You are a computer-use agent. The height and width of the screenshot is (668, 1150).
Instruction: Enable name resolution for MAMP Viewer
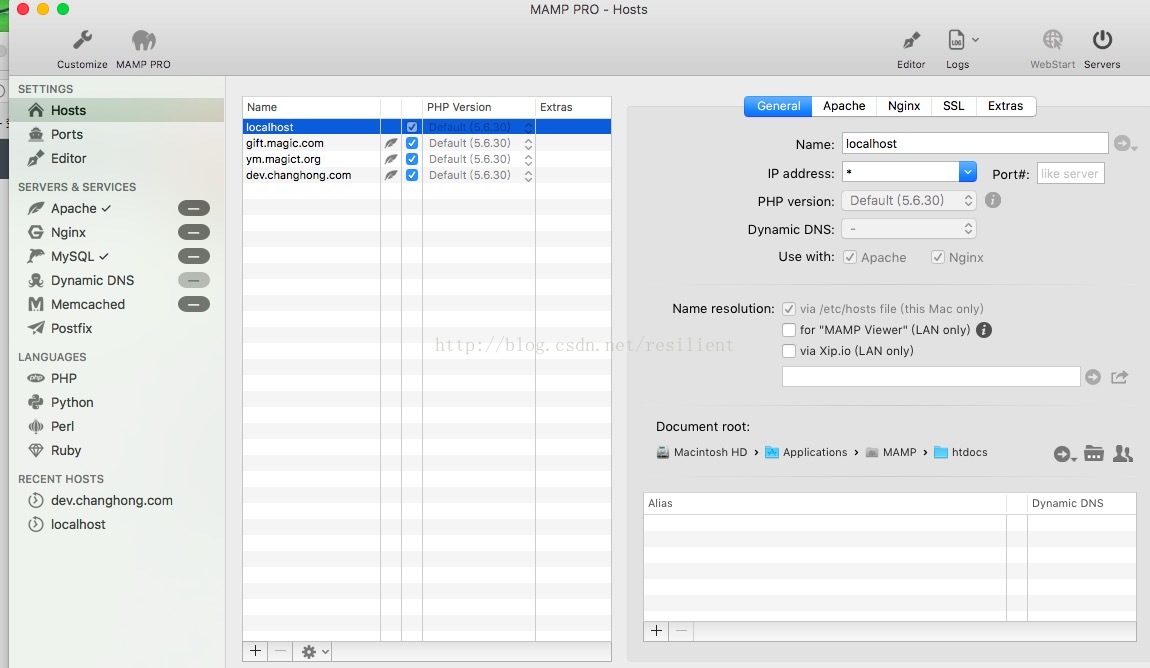789,330
